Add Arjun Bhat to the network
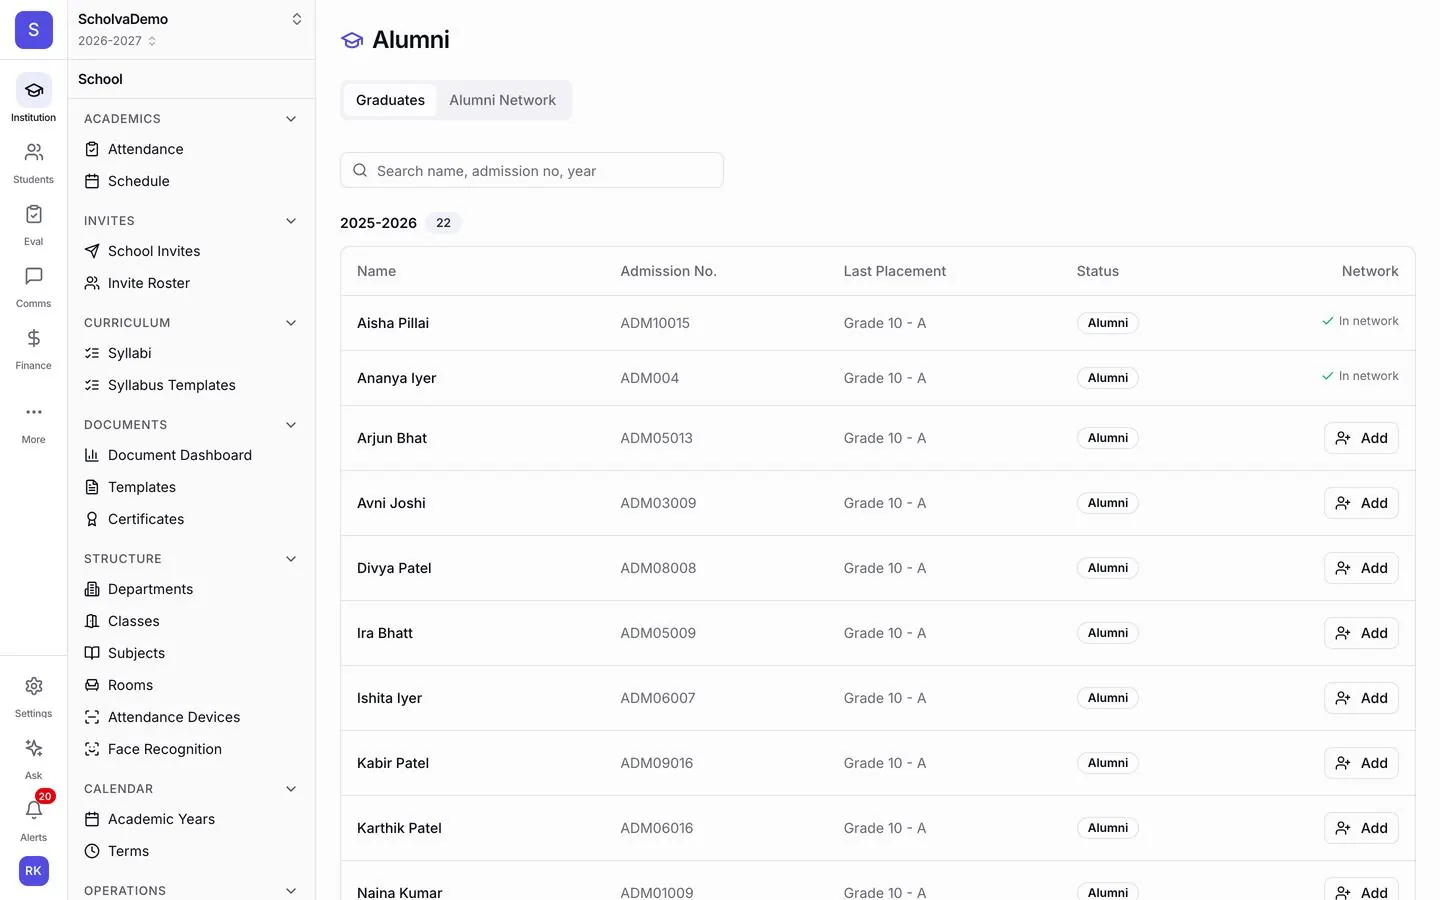The width and height of the screenshot is (1440, 900). tap(1361, 438)
